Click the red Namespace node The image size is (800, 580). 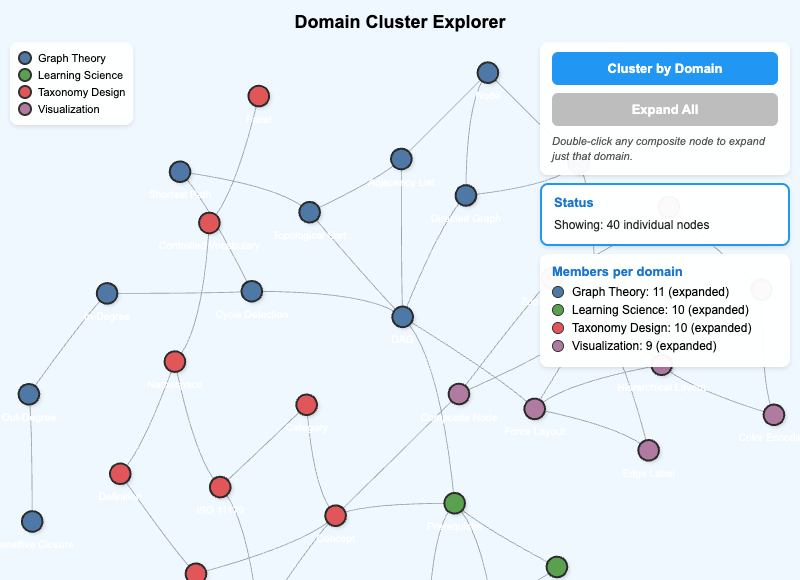pyautogui.click(x=175, y=362)
